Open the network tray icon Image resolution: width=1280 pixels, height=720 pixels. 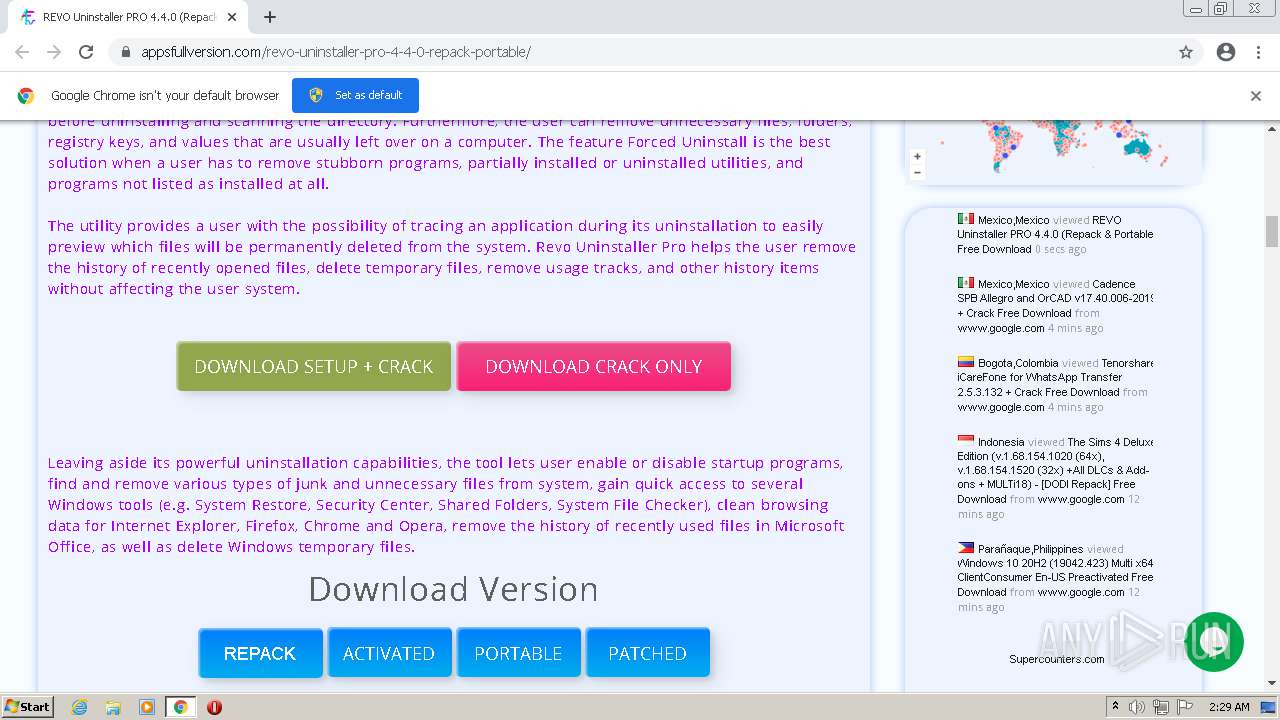tap(1161, 707)
